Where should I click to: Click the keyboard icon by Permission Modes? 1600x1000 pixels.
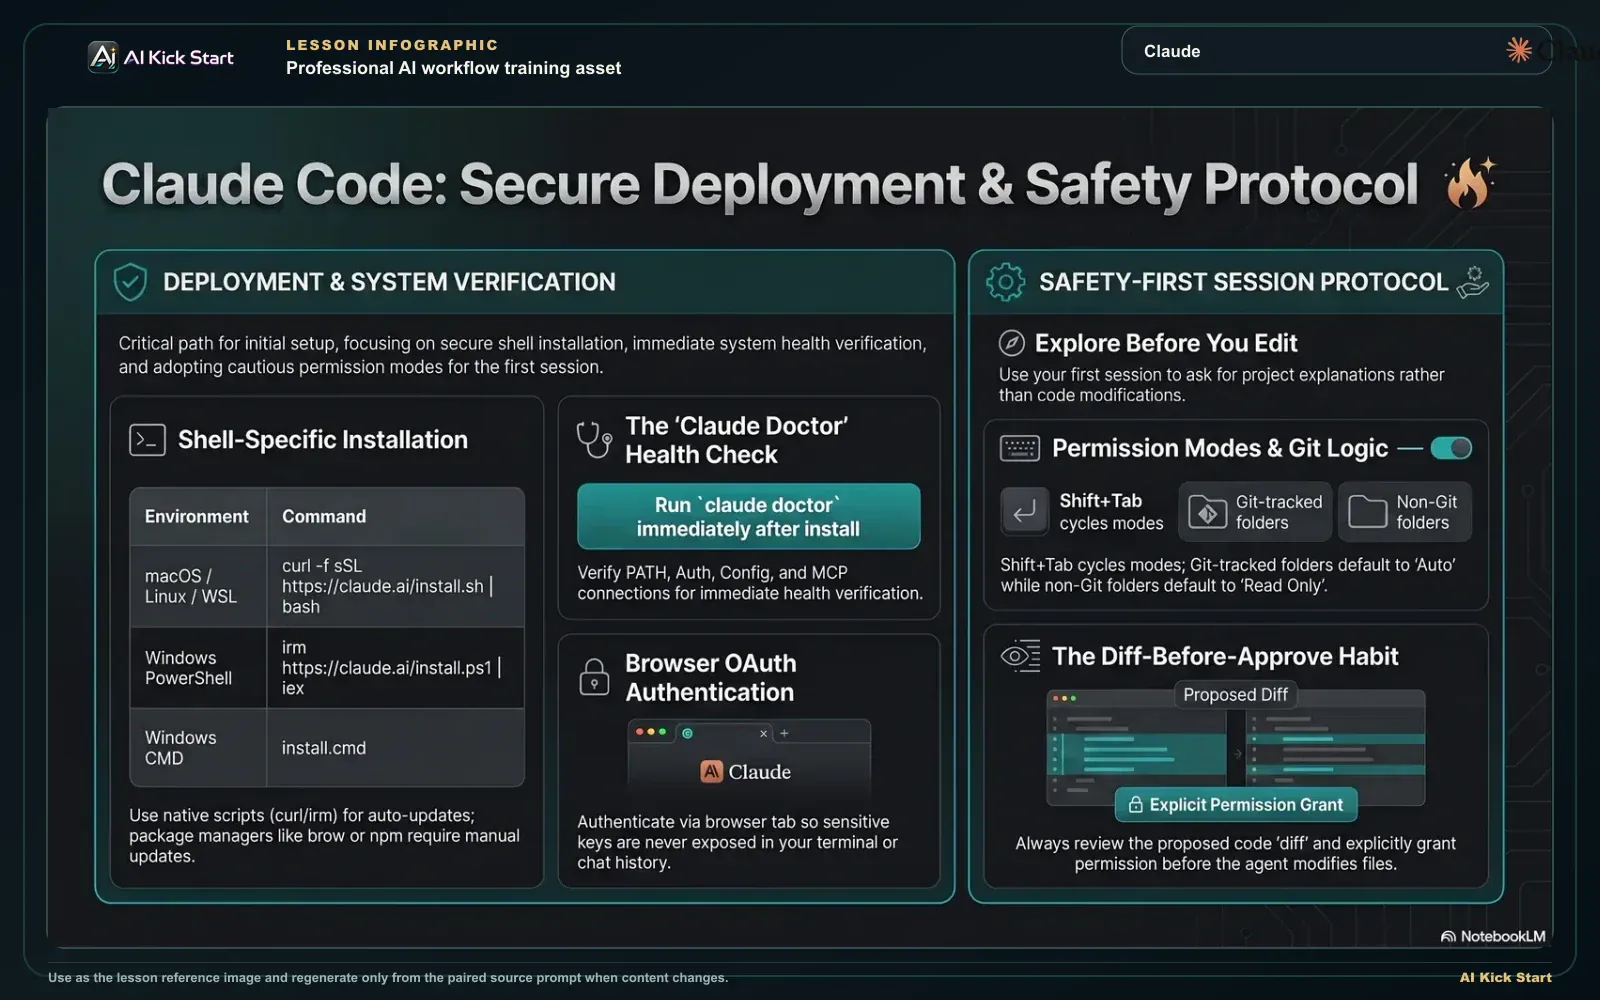(x=1020, y=448)
